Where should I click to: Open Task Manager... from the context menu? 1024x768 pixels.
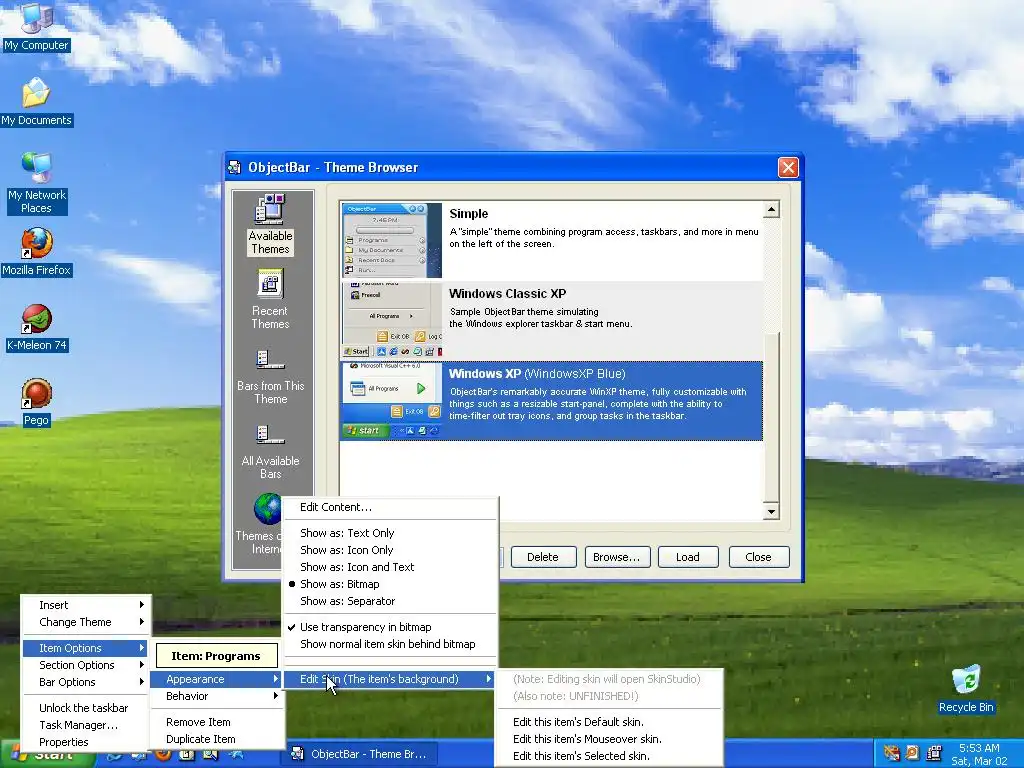point(86,725)
